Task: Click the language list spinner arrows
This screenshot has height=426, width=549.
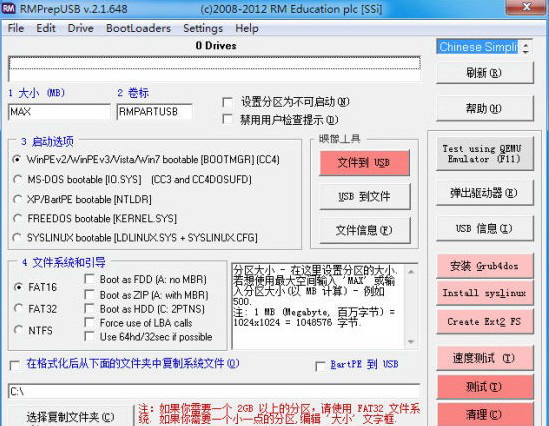Action: (x=526, y=47)
